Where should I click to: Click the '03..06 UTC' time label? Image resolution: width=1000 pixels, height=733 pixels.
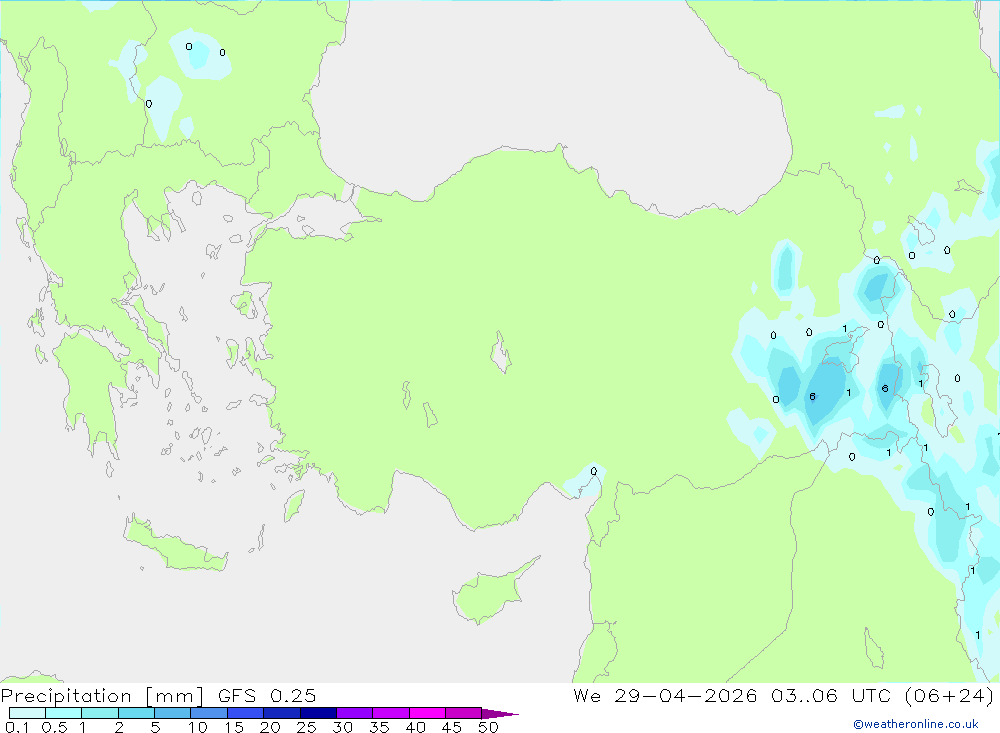(x=830, y=695)
